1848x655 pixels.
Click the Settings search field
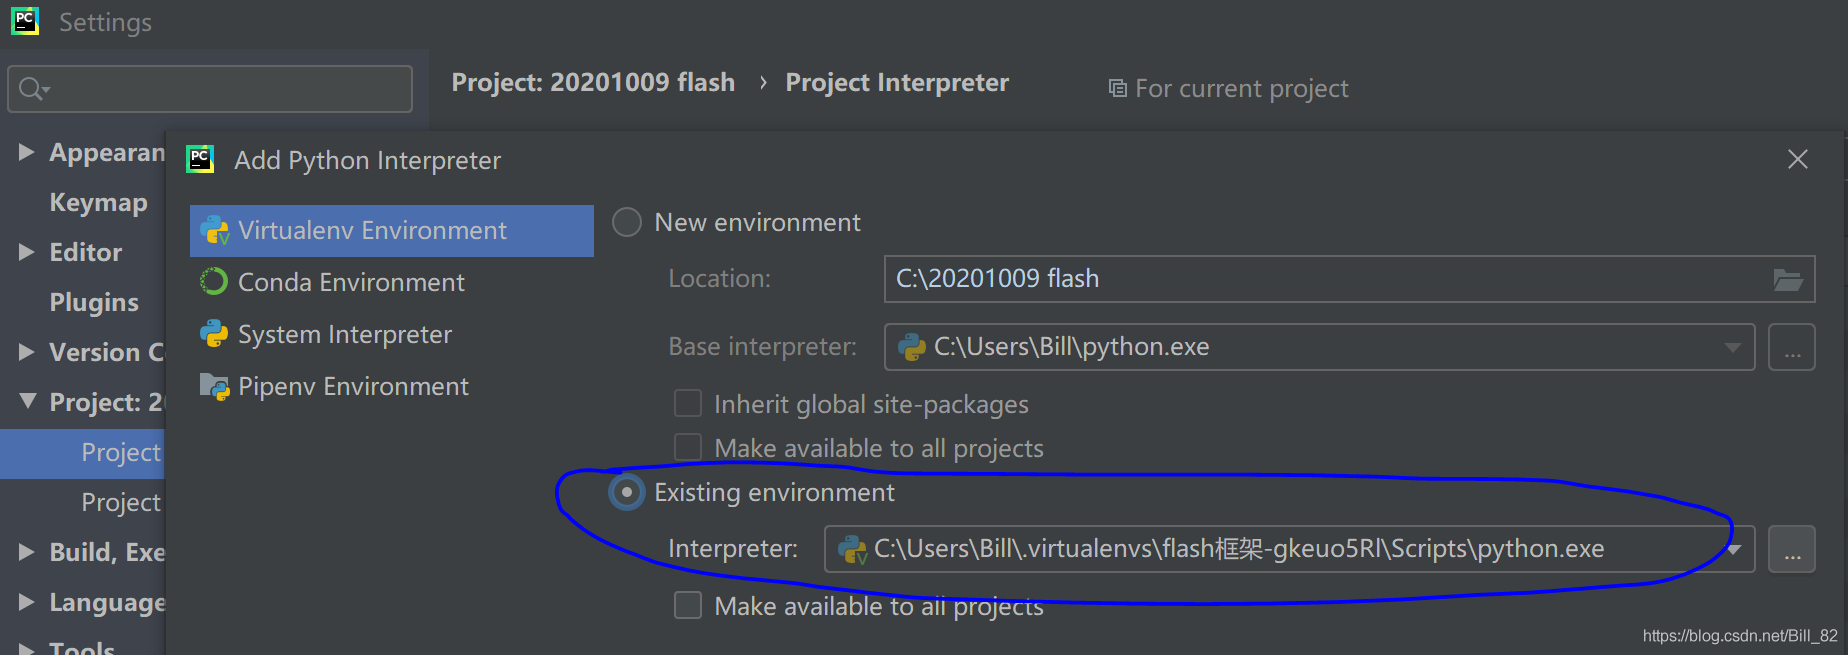click(x=210, y=89)
